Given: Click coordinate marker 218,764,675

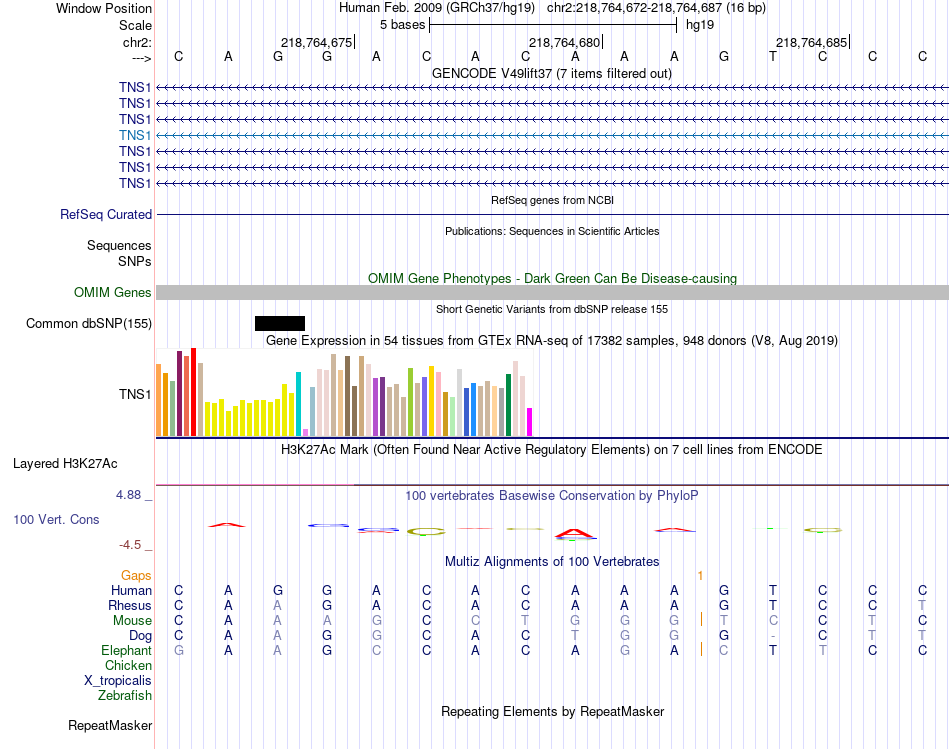Looking at the screenshot, I should [x=316, y=42].
